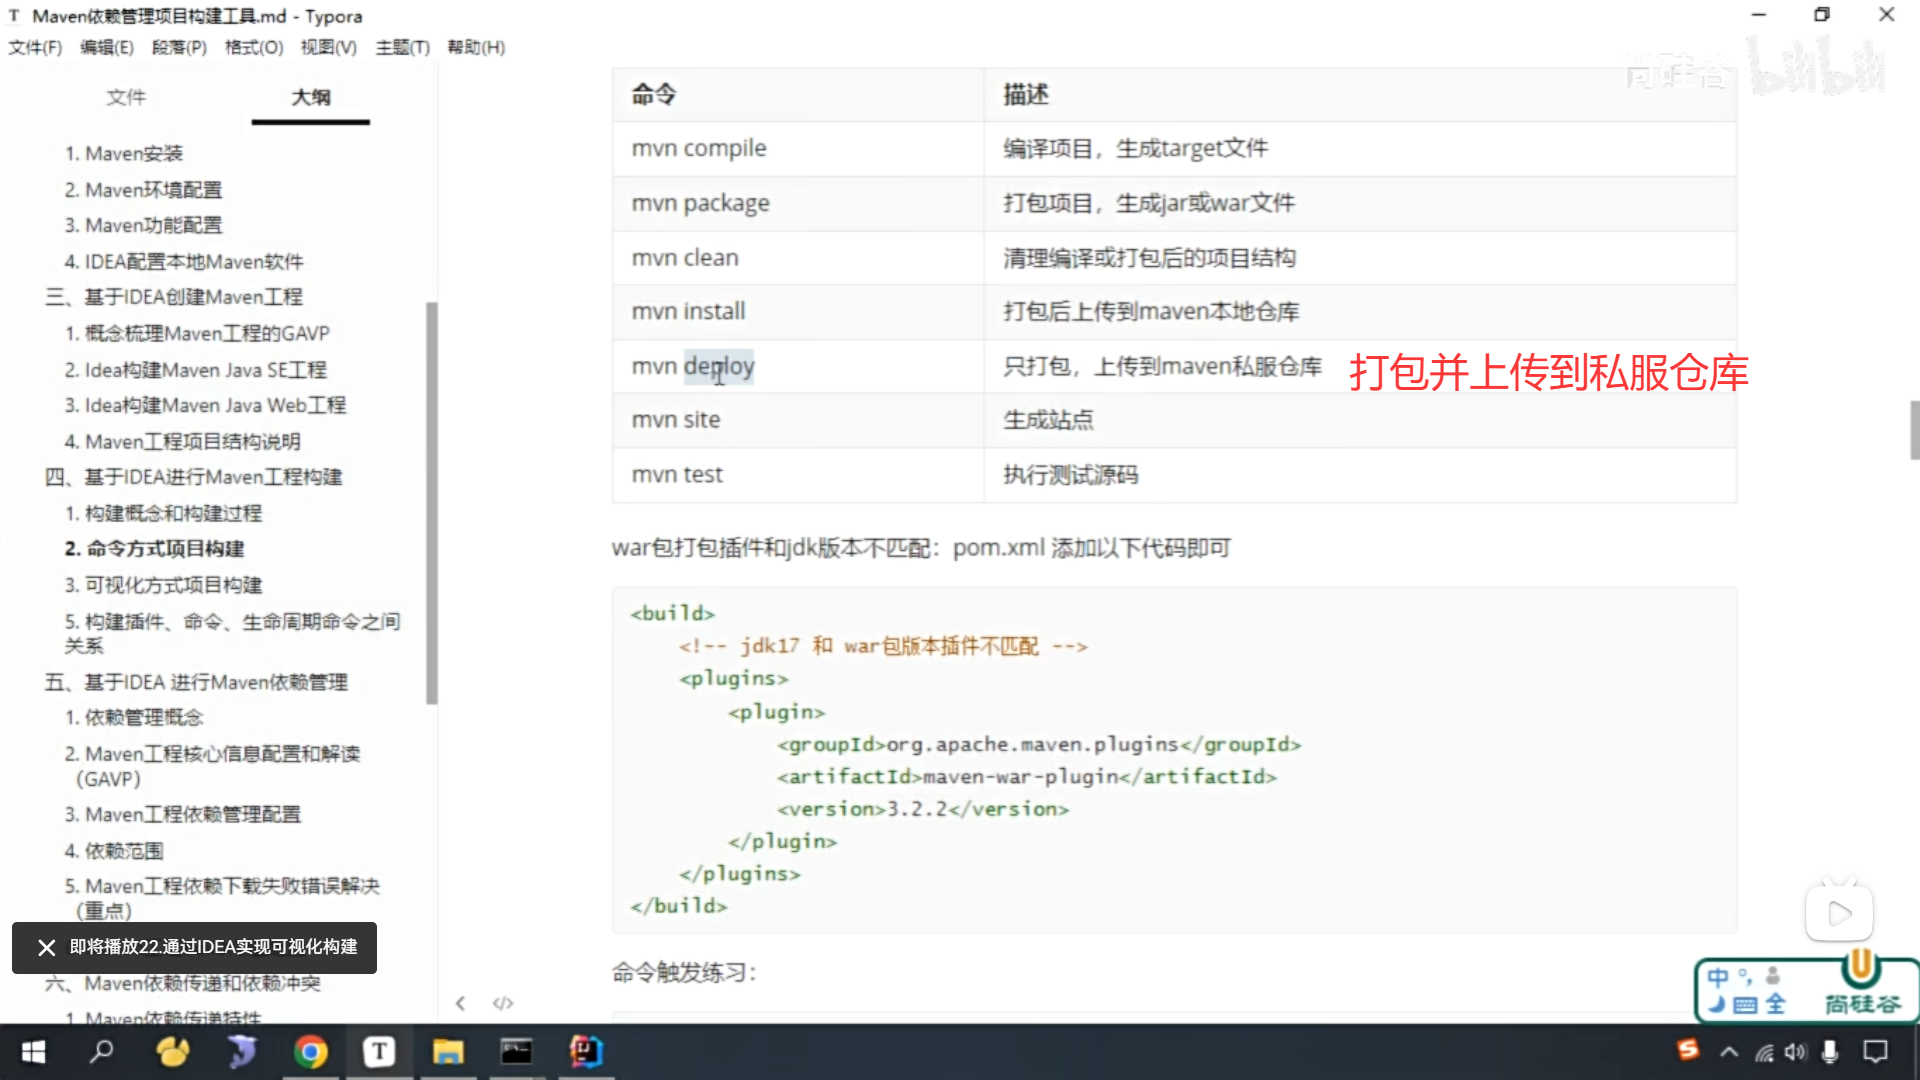This screenshot has width=1920, height=1080.
Task: Open Windows search from taskbar
Action: click(102, 1052)
